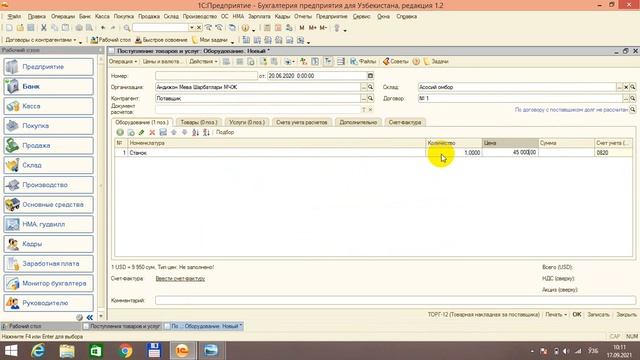
Task: Open the Договоры с контрагентами dropdown
Action: point(41,40)
